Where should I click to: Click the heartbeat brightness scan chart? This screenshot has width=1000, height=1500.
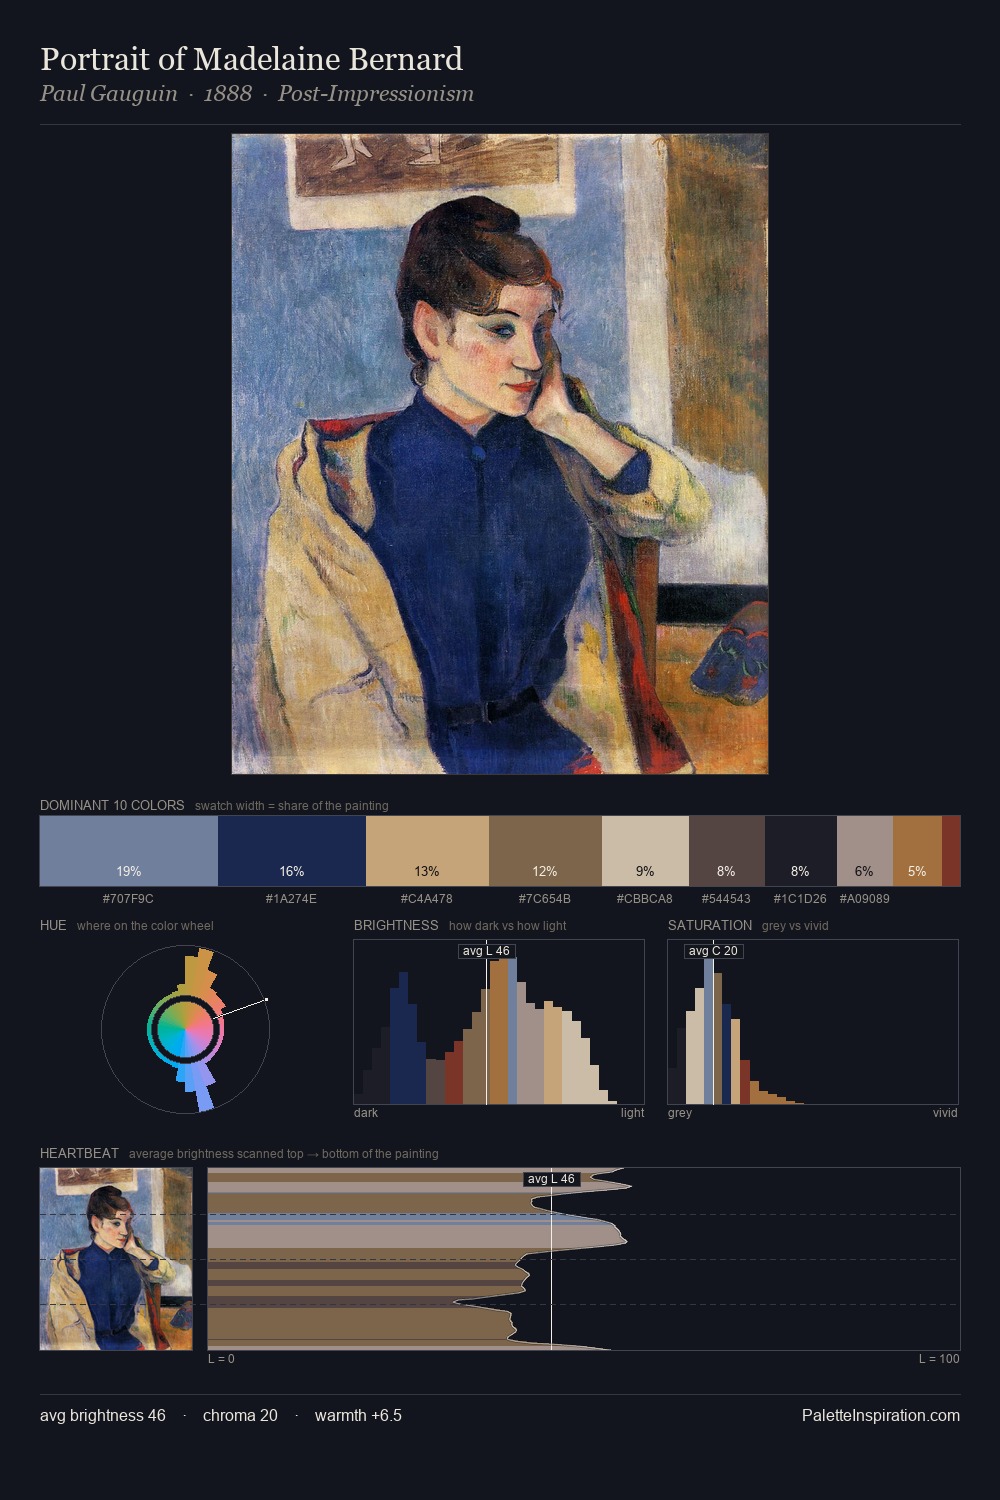584,1259
